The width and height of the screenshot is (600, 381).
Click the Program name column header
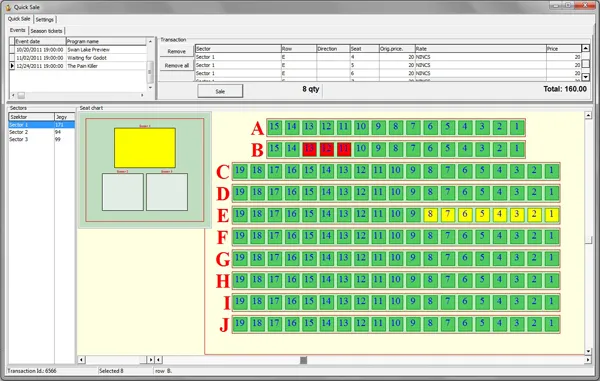pyautogui.click(x=106, y=41)
